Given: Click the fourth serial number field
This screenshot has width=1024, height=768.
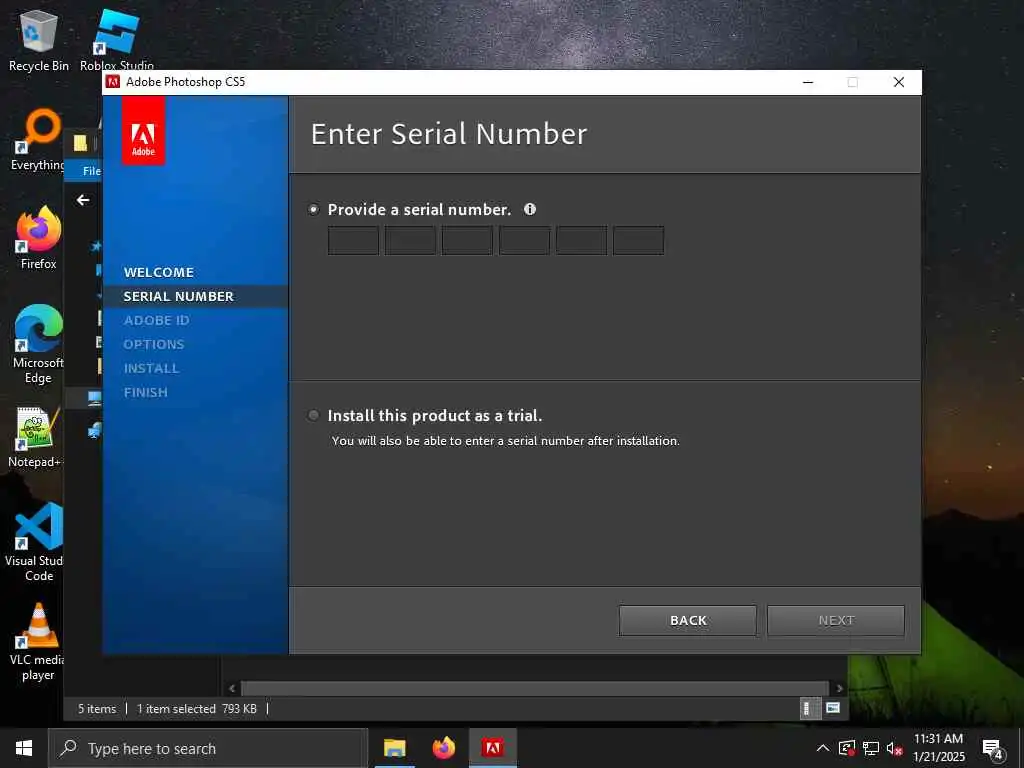Looking at the screenshot, I should click(x=524, y=240).
